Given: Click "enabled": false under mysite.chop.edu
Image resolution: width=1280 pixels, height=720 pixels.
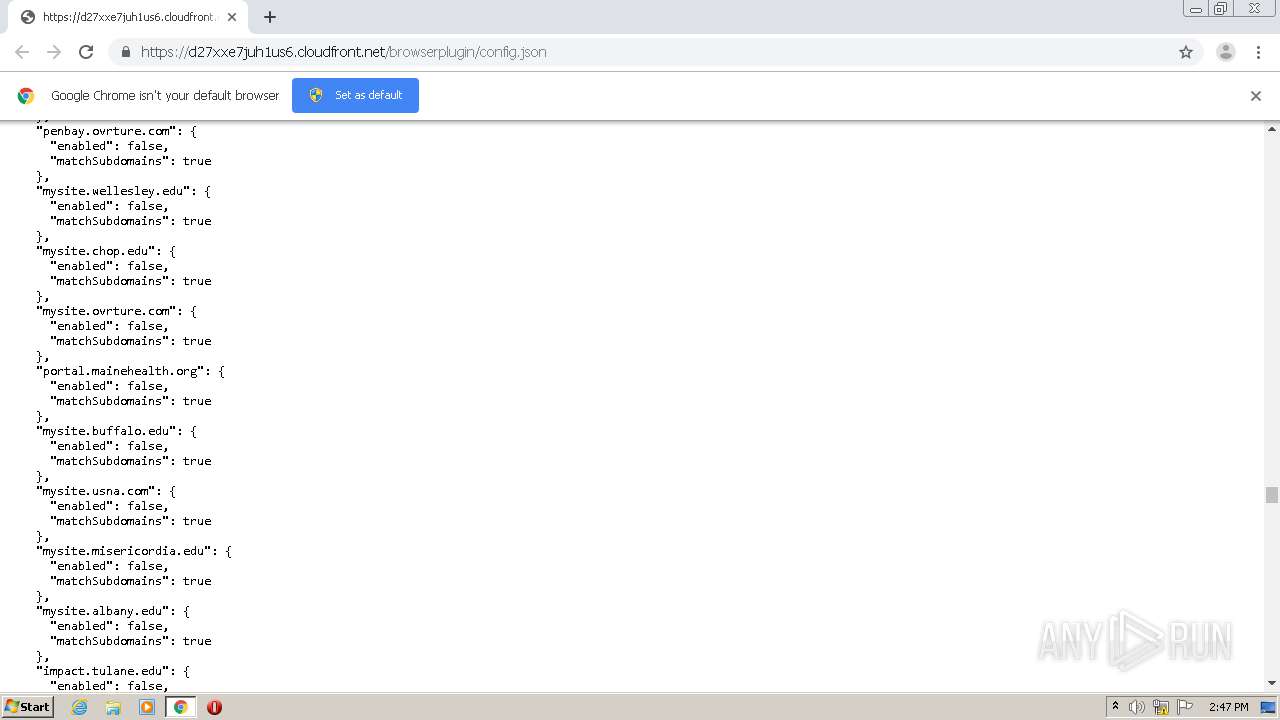Looking at the screenshot, I should [x=110, y=266].
